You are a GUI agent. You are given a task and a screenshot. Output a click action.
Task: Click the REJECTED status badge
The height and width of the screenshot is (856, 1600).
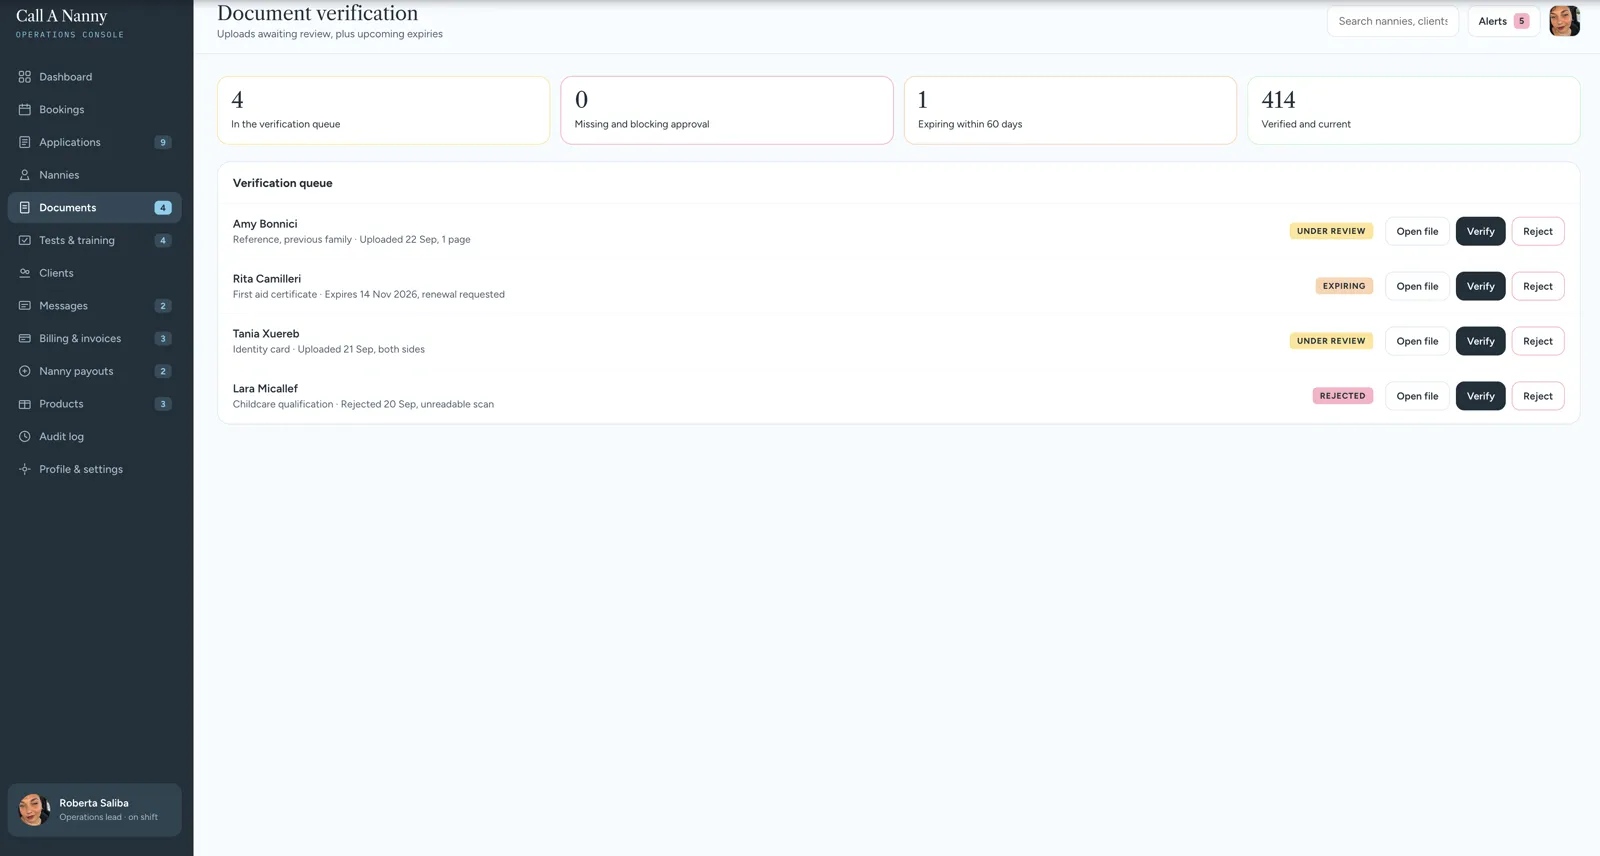coord(1342,396)
